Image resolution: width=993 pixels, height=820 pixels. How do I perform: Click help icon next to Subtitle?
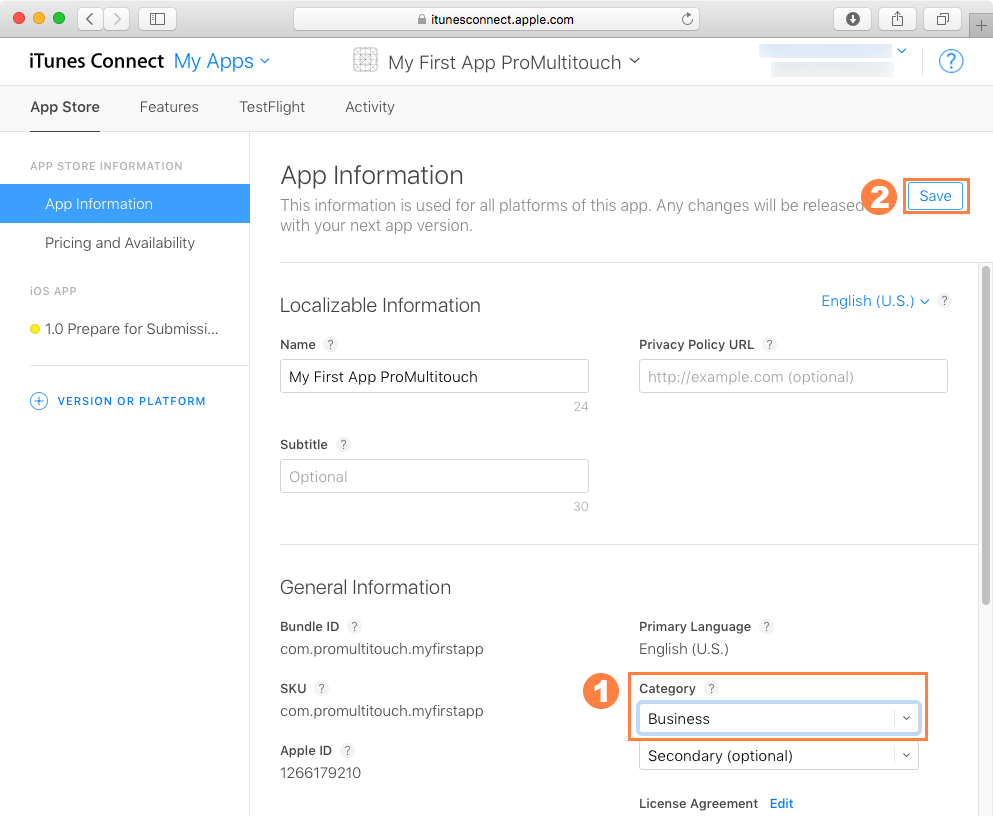pyautogui.click(x=343, y=445)
